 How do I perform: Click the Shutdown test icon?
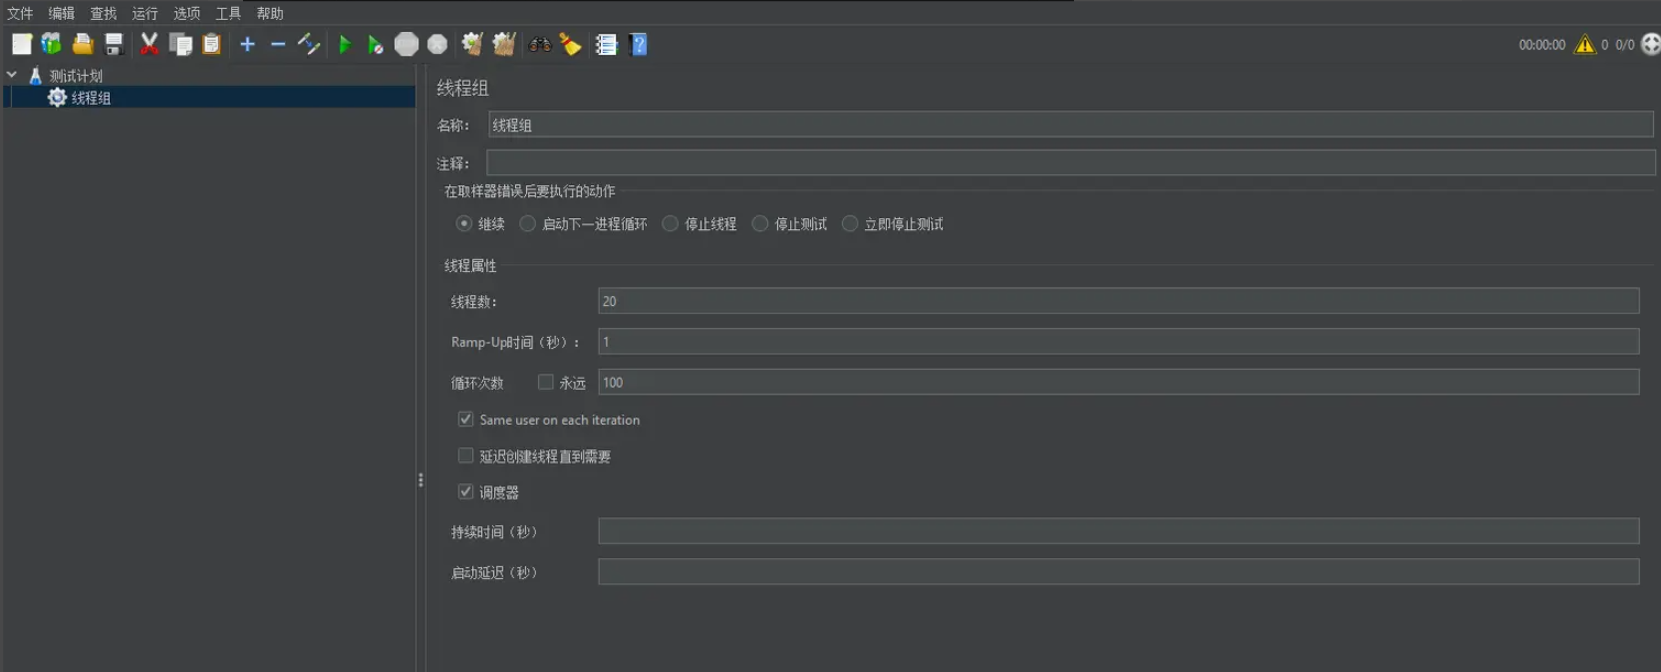pos(437,44)
